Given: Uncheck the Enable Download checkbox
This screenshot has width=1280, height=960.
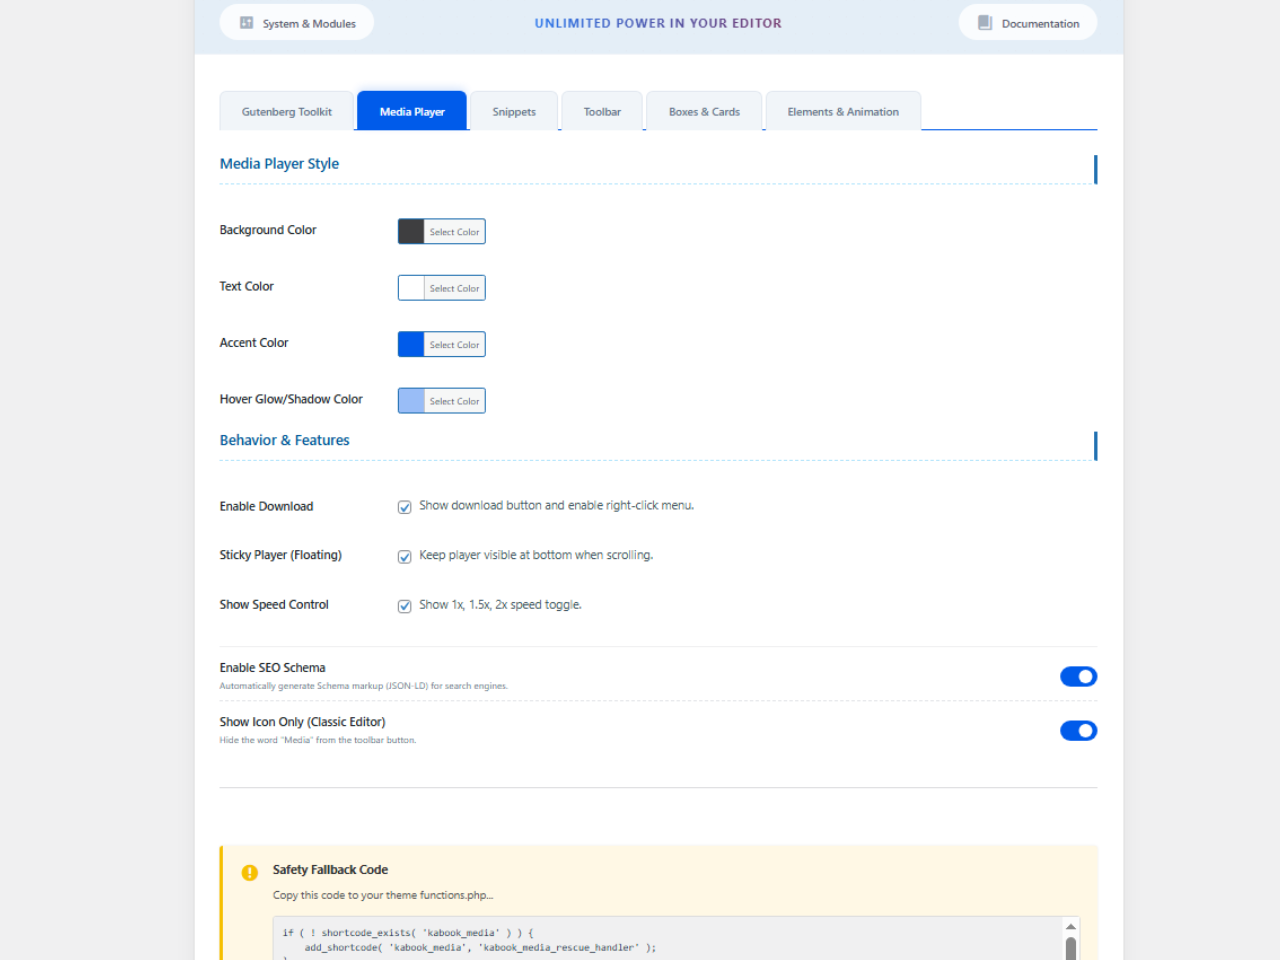Looking at the screenshot, I should [x=405, y=507].
